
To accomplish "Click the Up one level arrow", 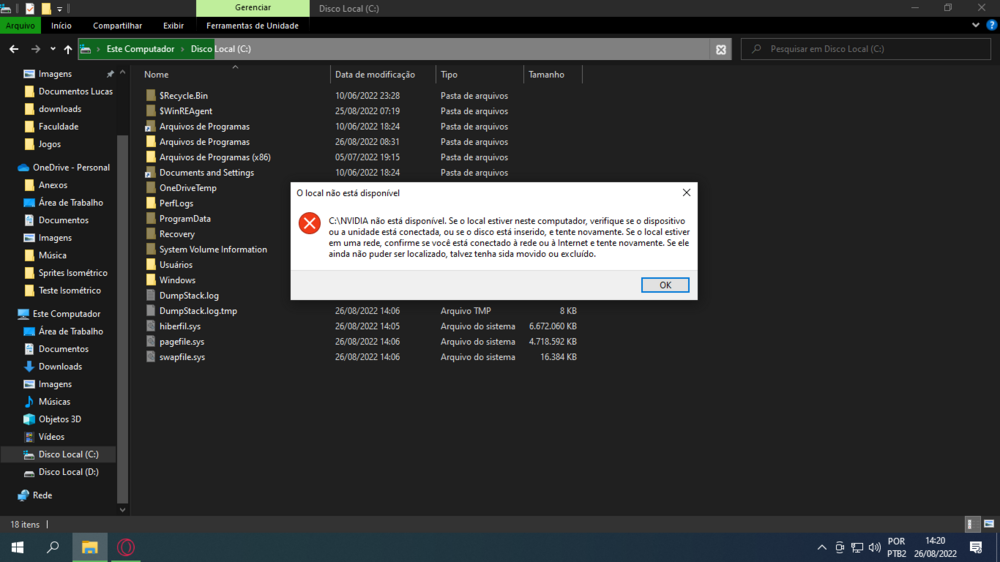I will coord(68,49).
